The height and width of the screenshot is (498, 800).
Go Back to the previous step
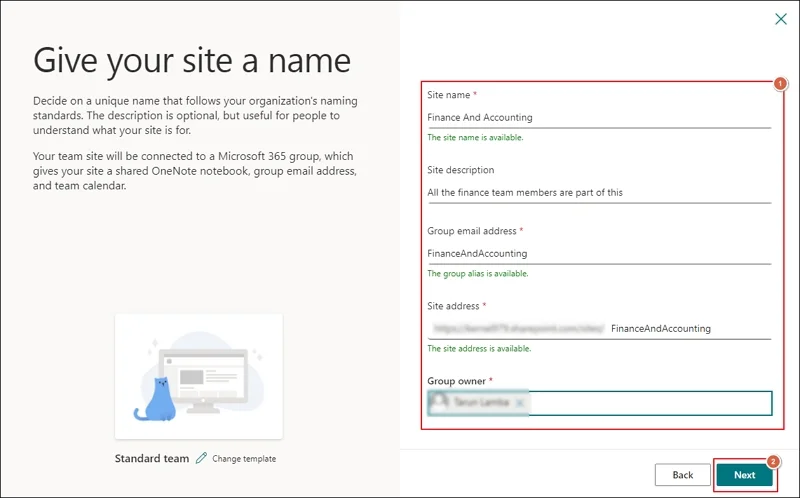(x=682, y=475)
